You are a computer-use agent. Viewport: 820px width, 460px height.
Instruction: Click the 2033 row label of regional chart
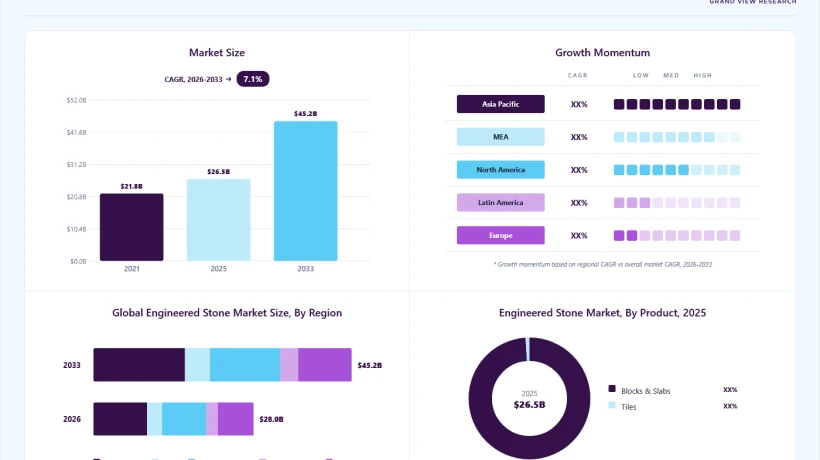[x=72, y=365]
